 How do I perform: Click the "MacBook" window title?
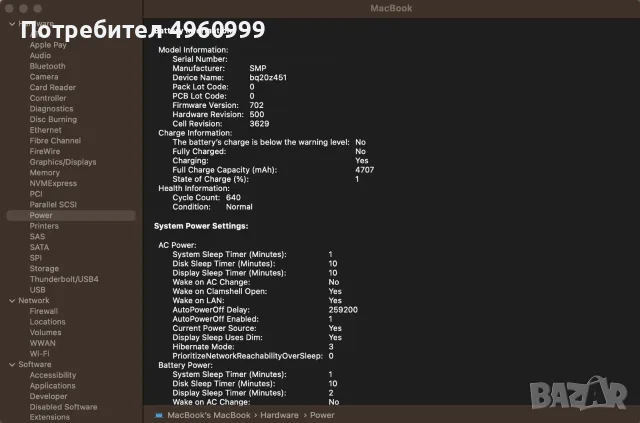391,8
